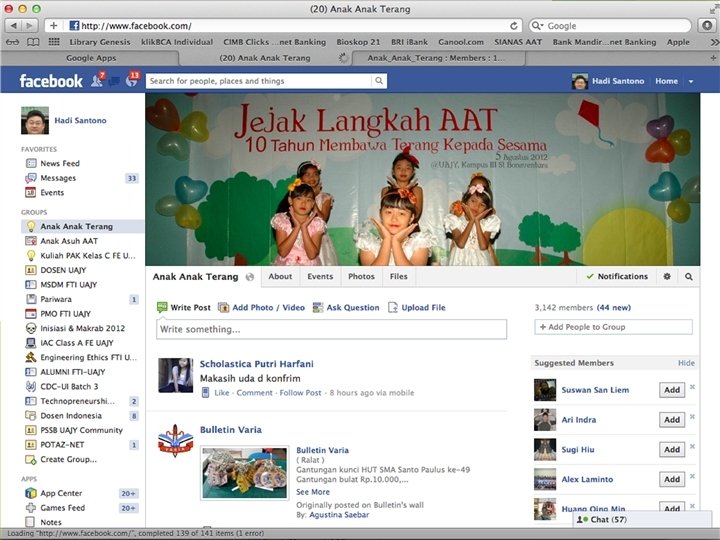Expand Chat (57) panel
Viewport: 720px width, 540px height.
pyautogui.click(x=642, y=519)
